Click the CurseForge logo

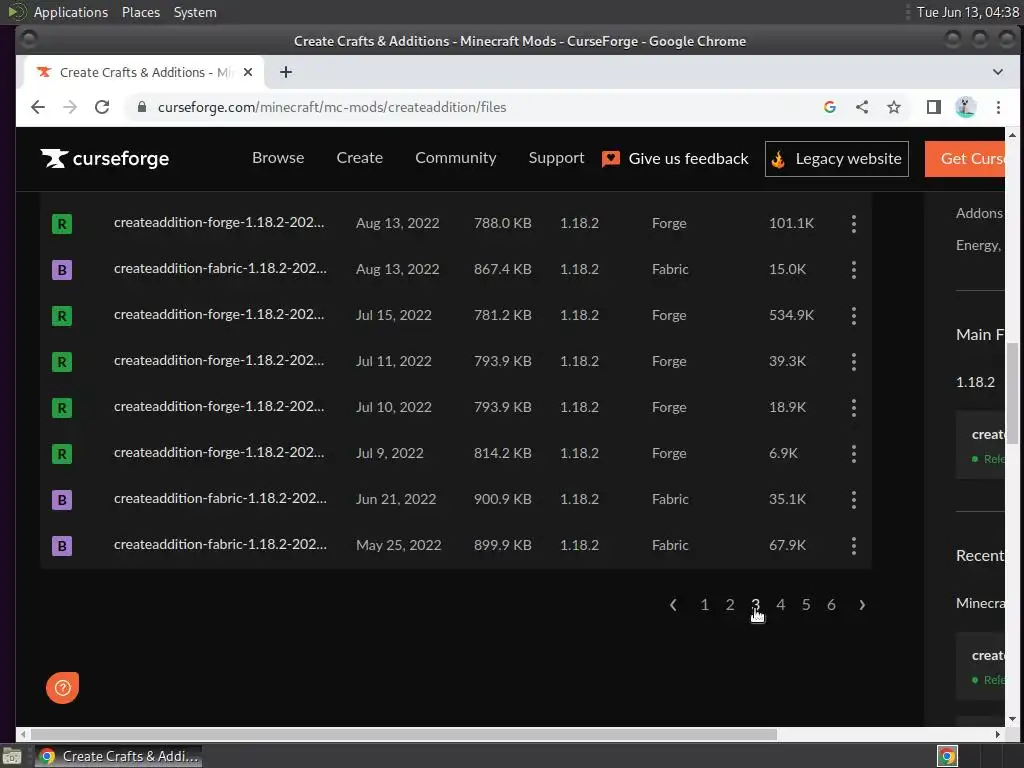click(104, 158)
